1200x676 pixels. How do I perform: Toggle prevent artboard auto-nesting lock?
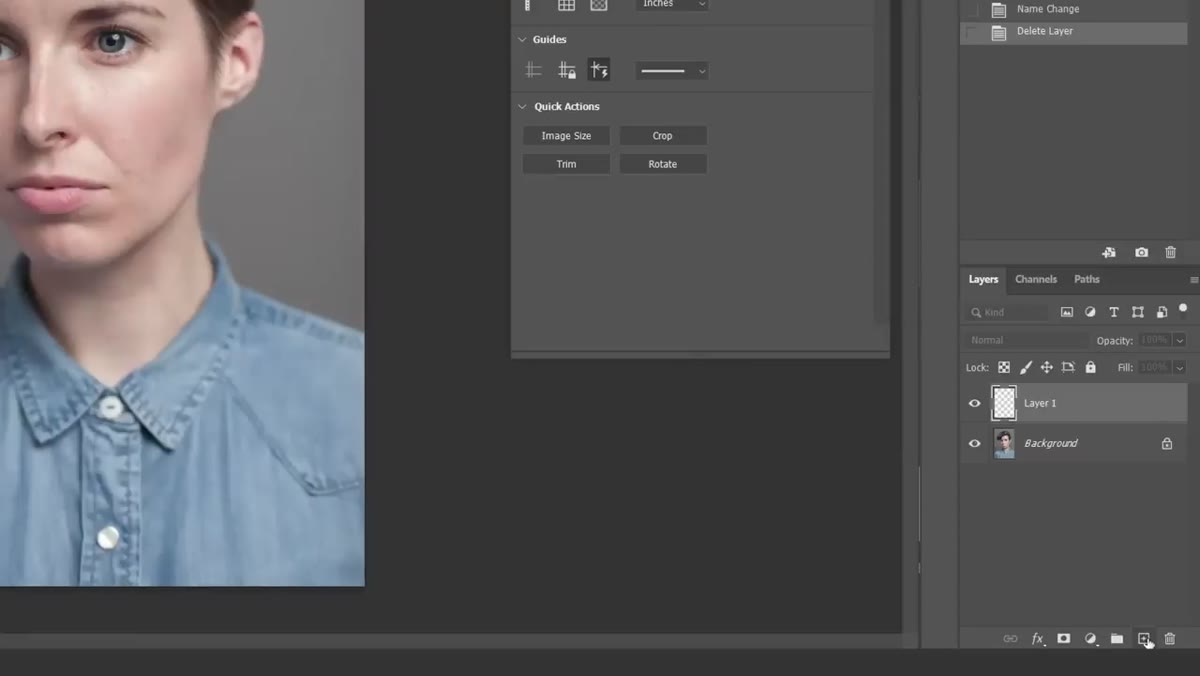(x=1068, y=368)
